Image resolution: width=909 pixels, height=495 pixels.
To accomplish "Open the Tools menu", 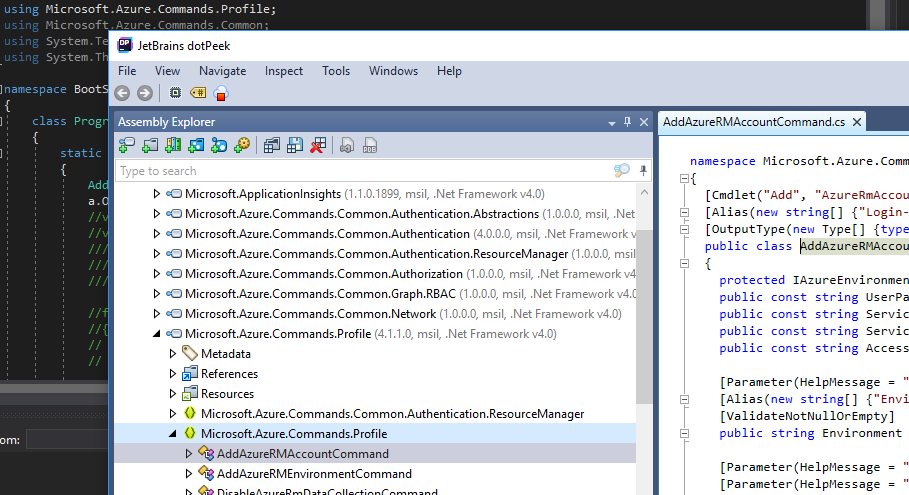I will point(336,71).
